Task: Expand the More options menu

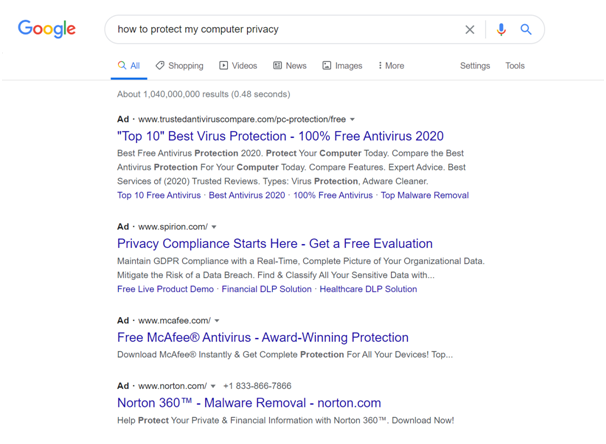Action: click(x=391, y=66)
